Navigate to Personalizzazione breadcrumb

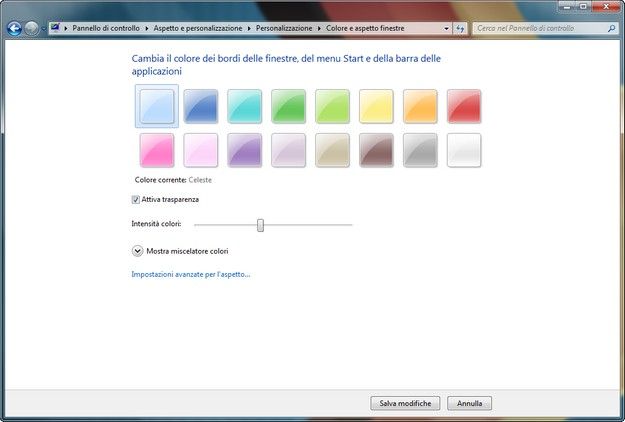(x=284, y=28)
